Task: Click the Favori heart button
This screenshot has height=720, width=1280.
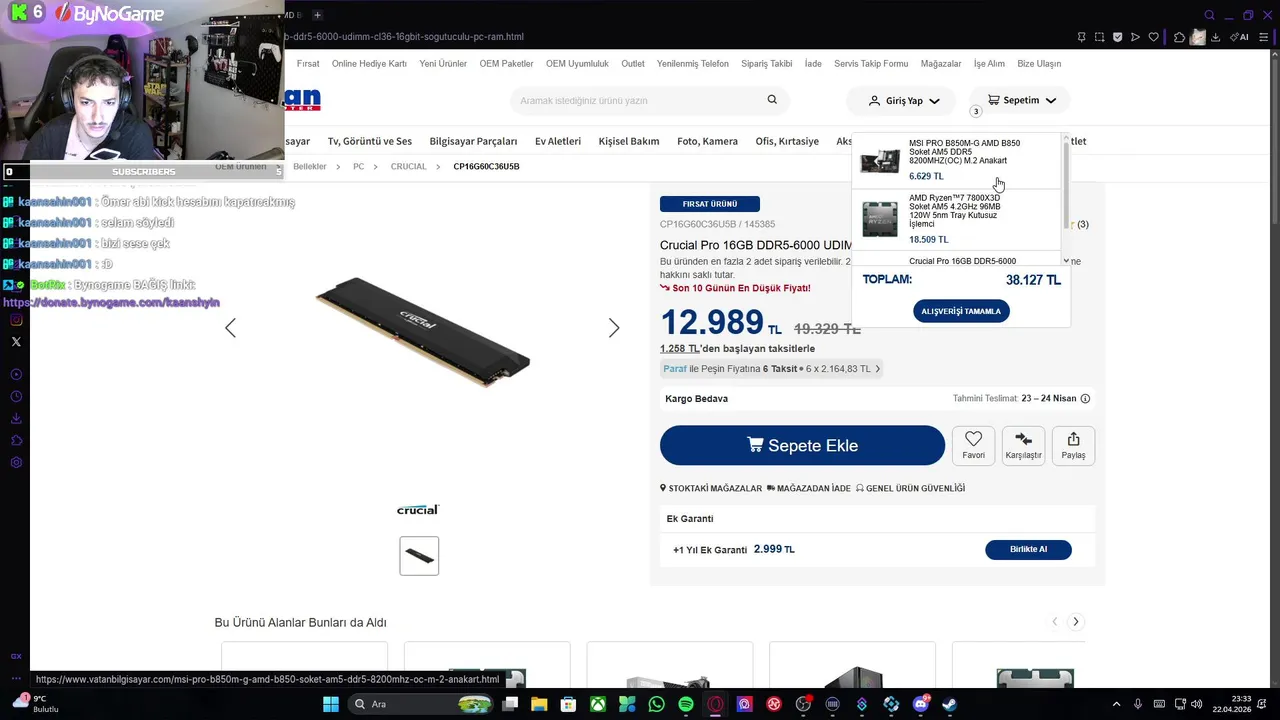Action: click(x=973, y=445)
